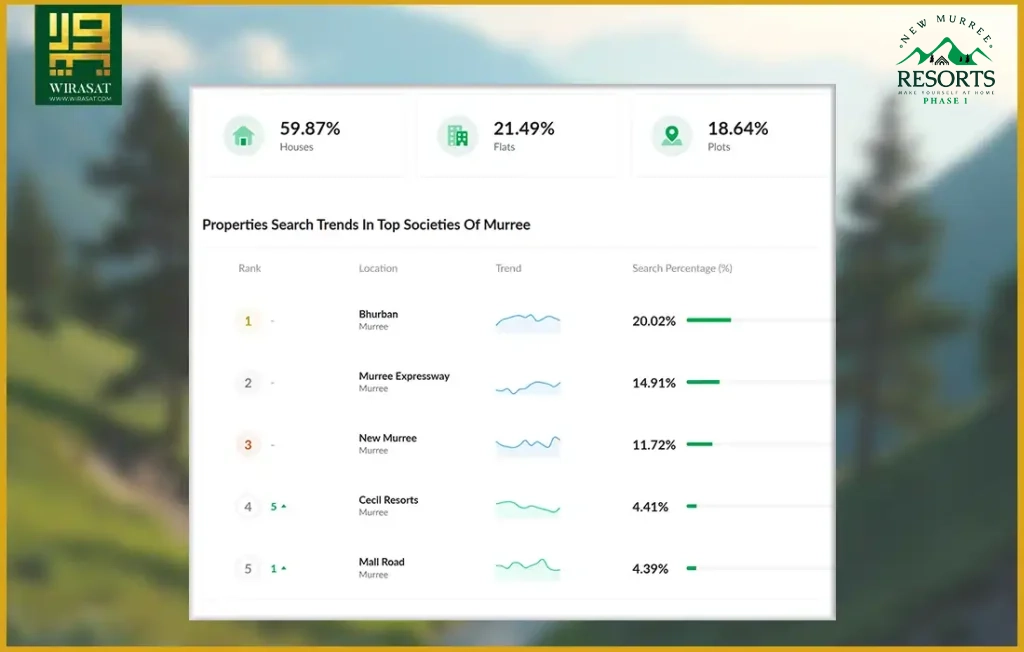Open the Wirasat logo in top corner
The height and width of the screenshot is (652, 1024).
78,54
